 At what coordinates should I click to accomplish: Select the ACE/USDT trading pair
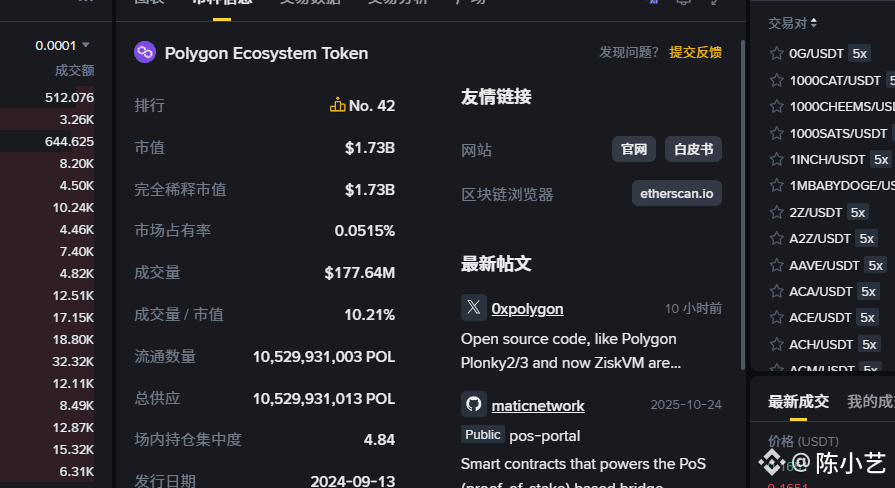[x=820, y=318]
